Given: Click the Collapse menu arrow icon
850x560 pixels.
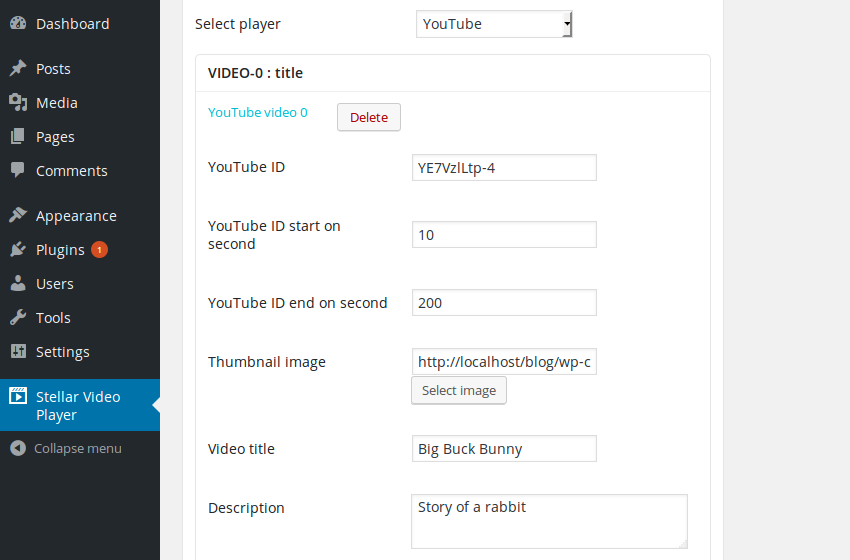Looking at the screenshot, I should pos(18,448).
